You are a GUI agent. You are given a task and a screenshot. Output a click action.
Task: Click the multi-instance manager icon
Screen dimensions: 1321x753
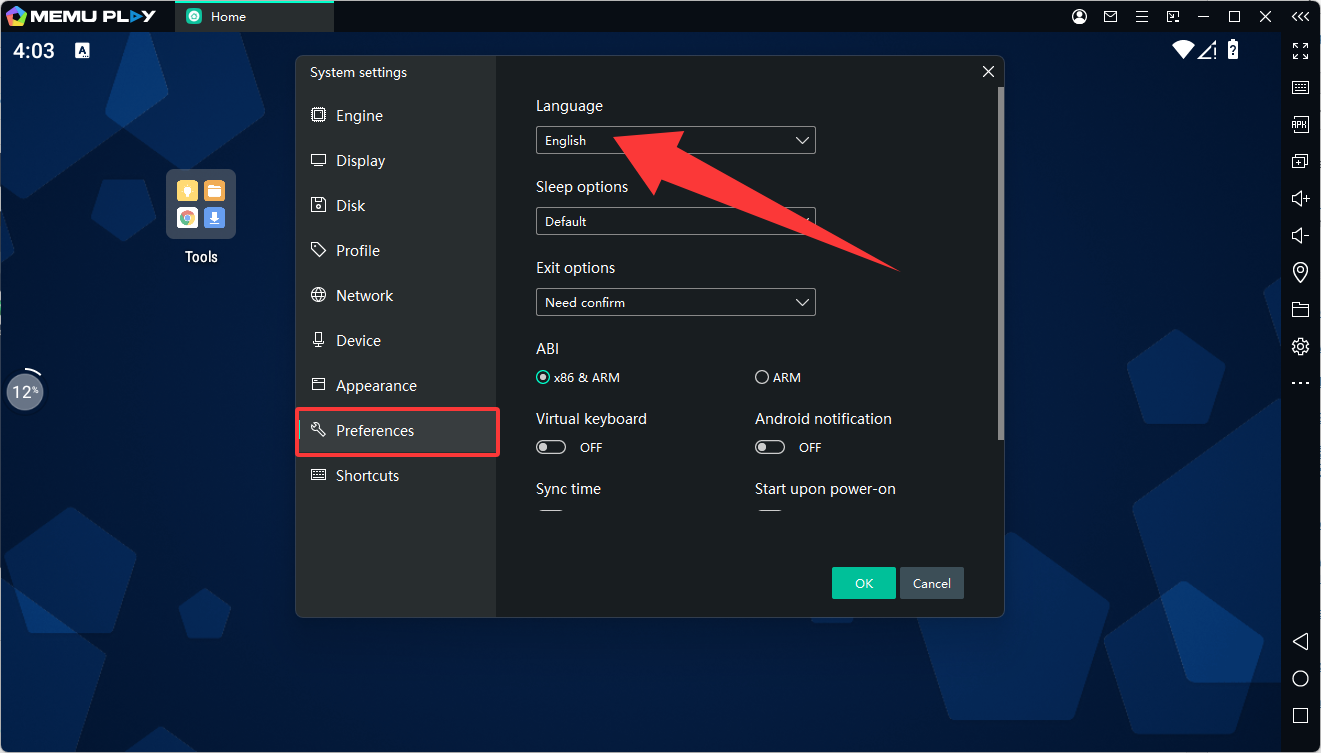[1300, 162]
